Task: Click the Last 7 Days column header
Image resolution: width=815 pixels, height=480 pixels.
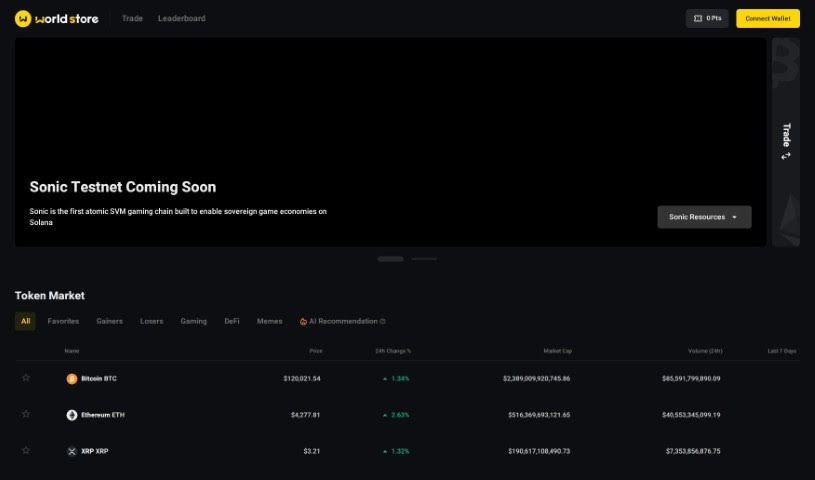Action: 782,351
